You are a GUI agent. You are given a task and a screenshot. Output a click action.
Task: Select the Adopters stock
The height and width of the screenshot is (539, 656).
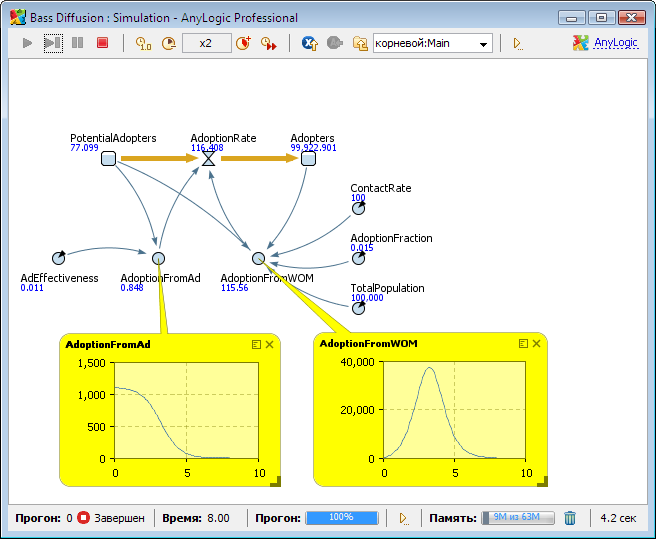[308, 159]
